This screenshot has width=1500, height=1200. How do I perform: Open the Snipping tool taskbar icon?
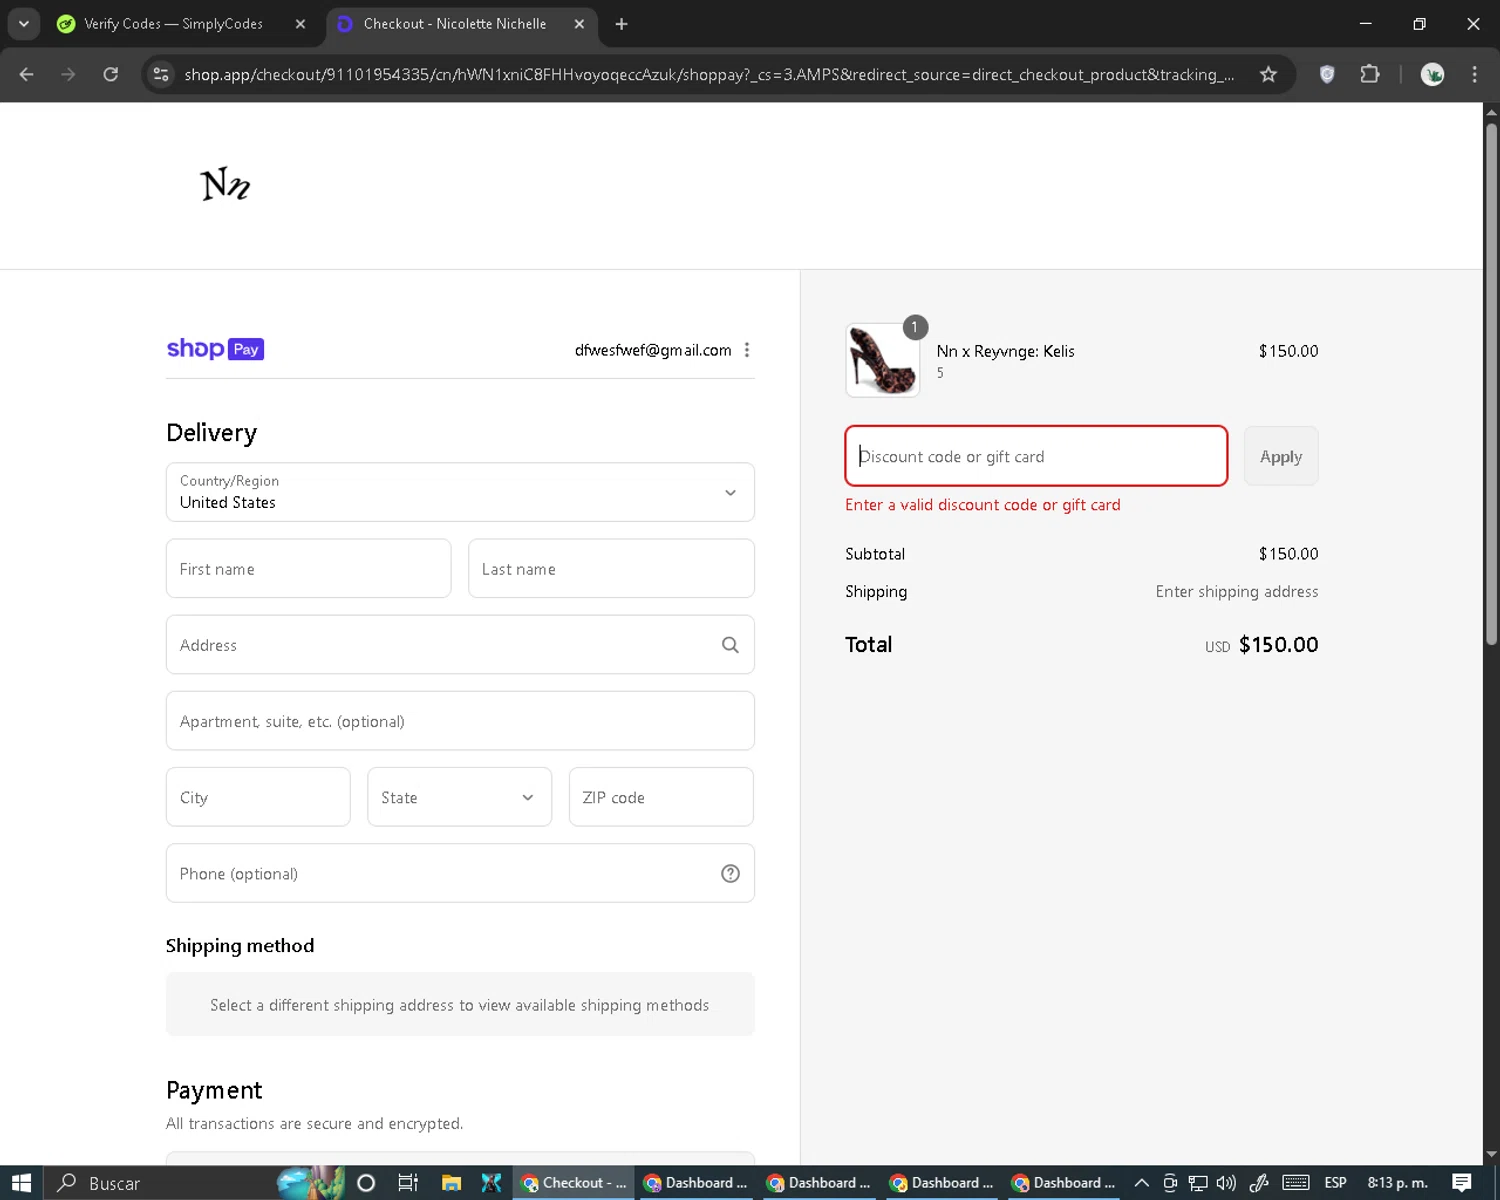(x=491, y=1183)
